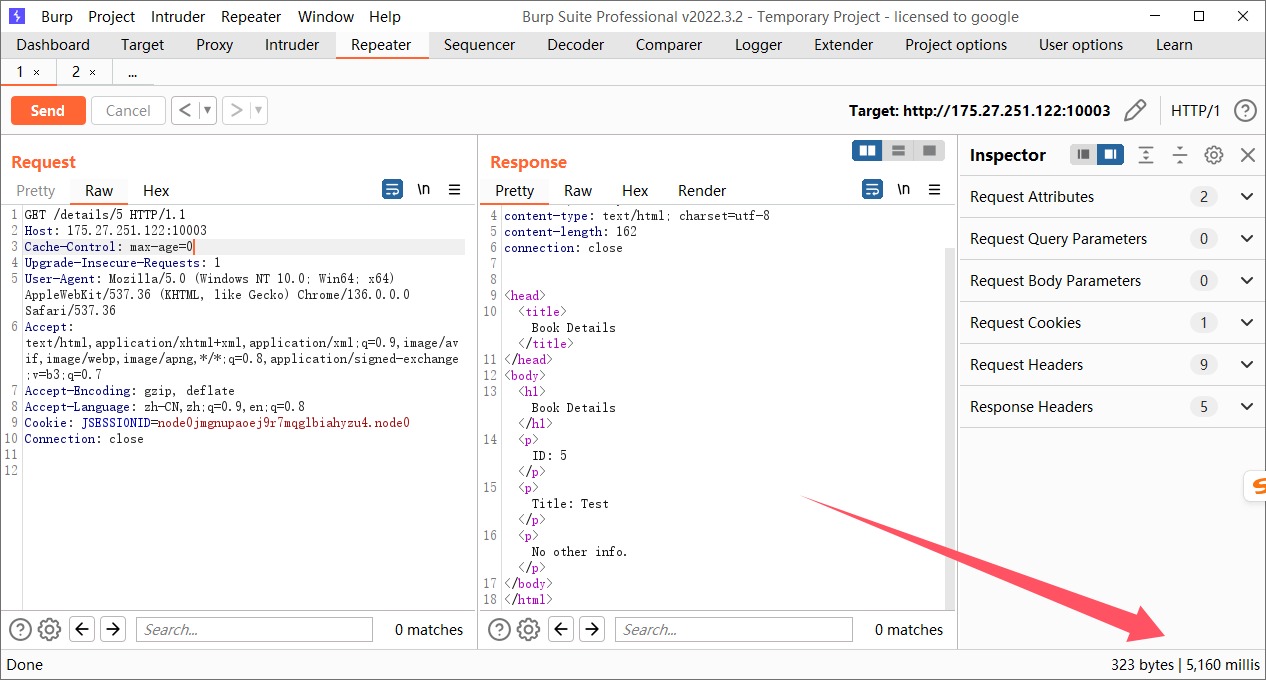Open the Help menu
1266x680 pixels.
(384, 16)
